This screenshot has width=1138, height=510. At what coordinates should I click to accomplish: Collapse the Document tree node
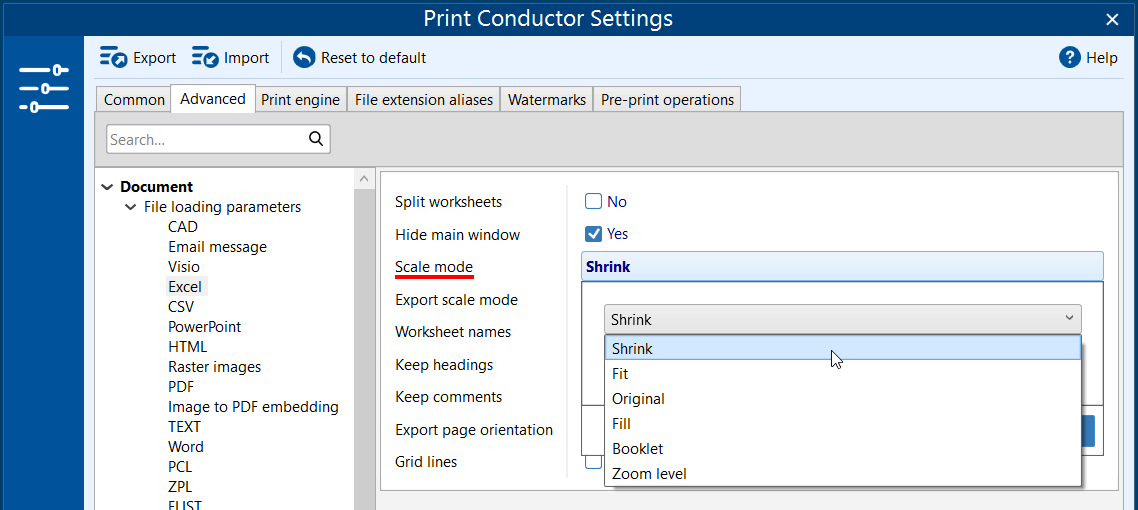click(x=107, y=187)
